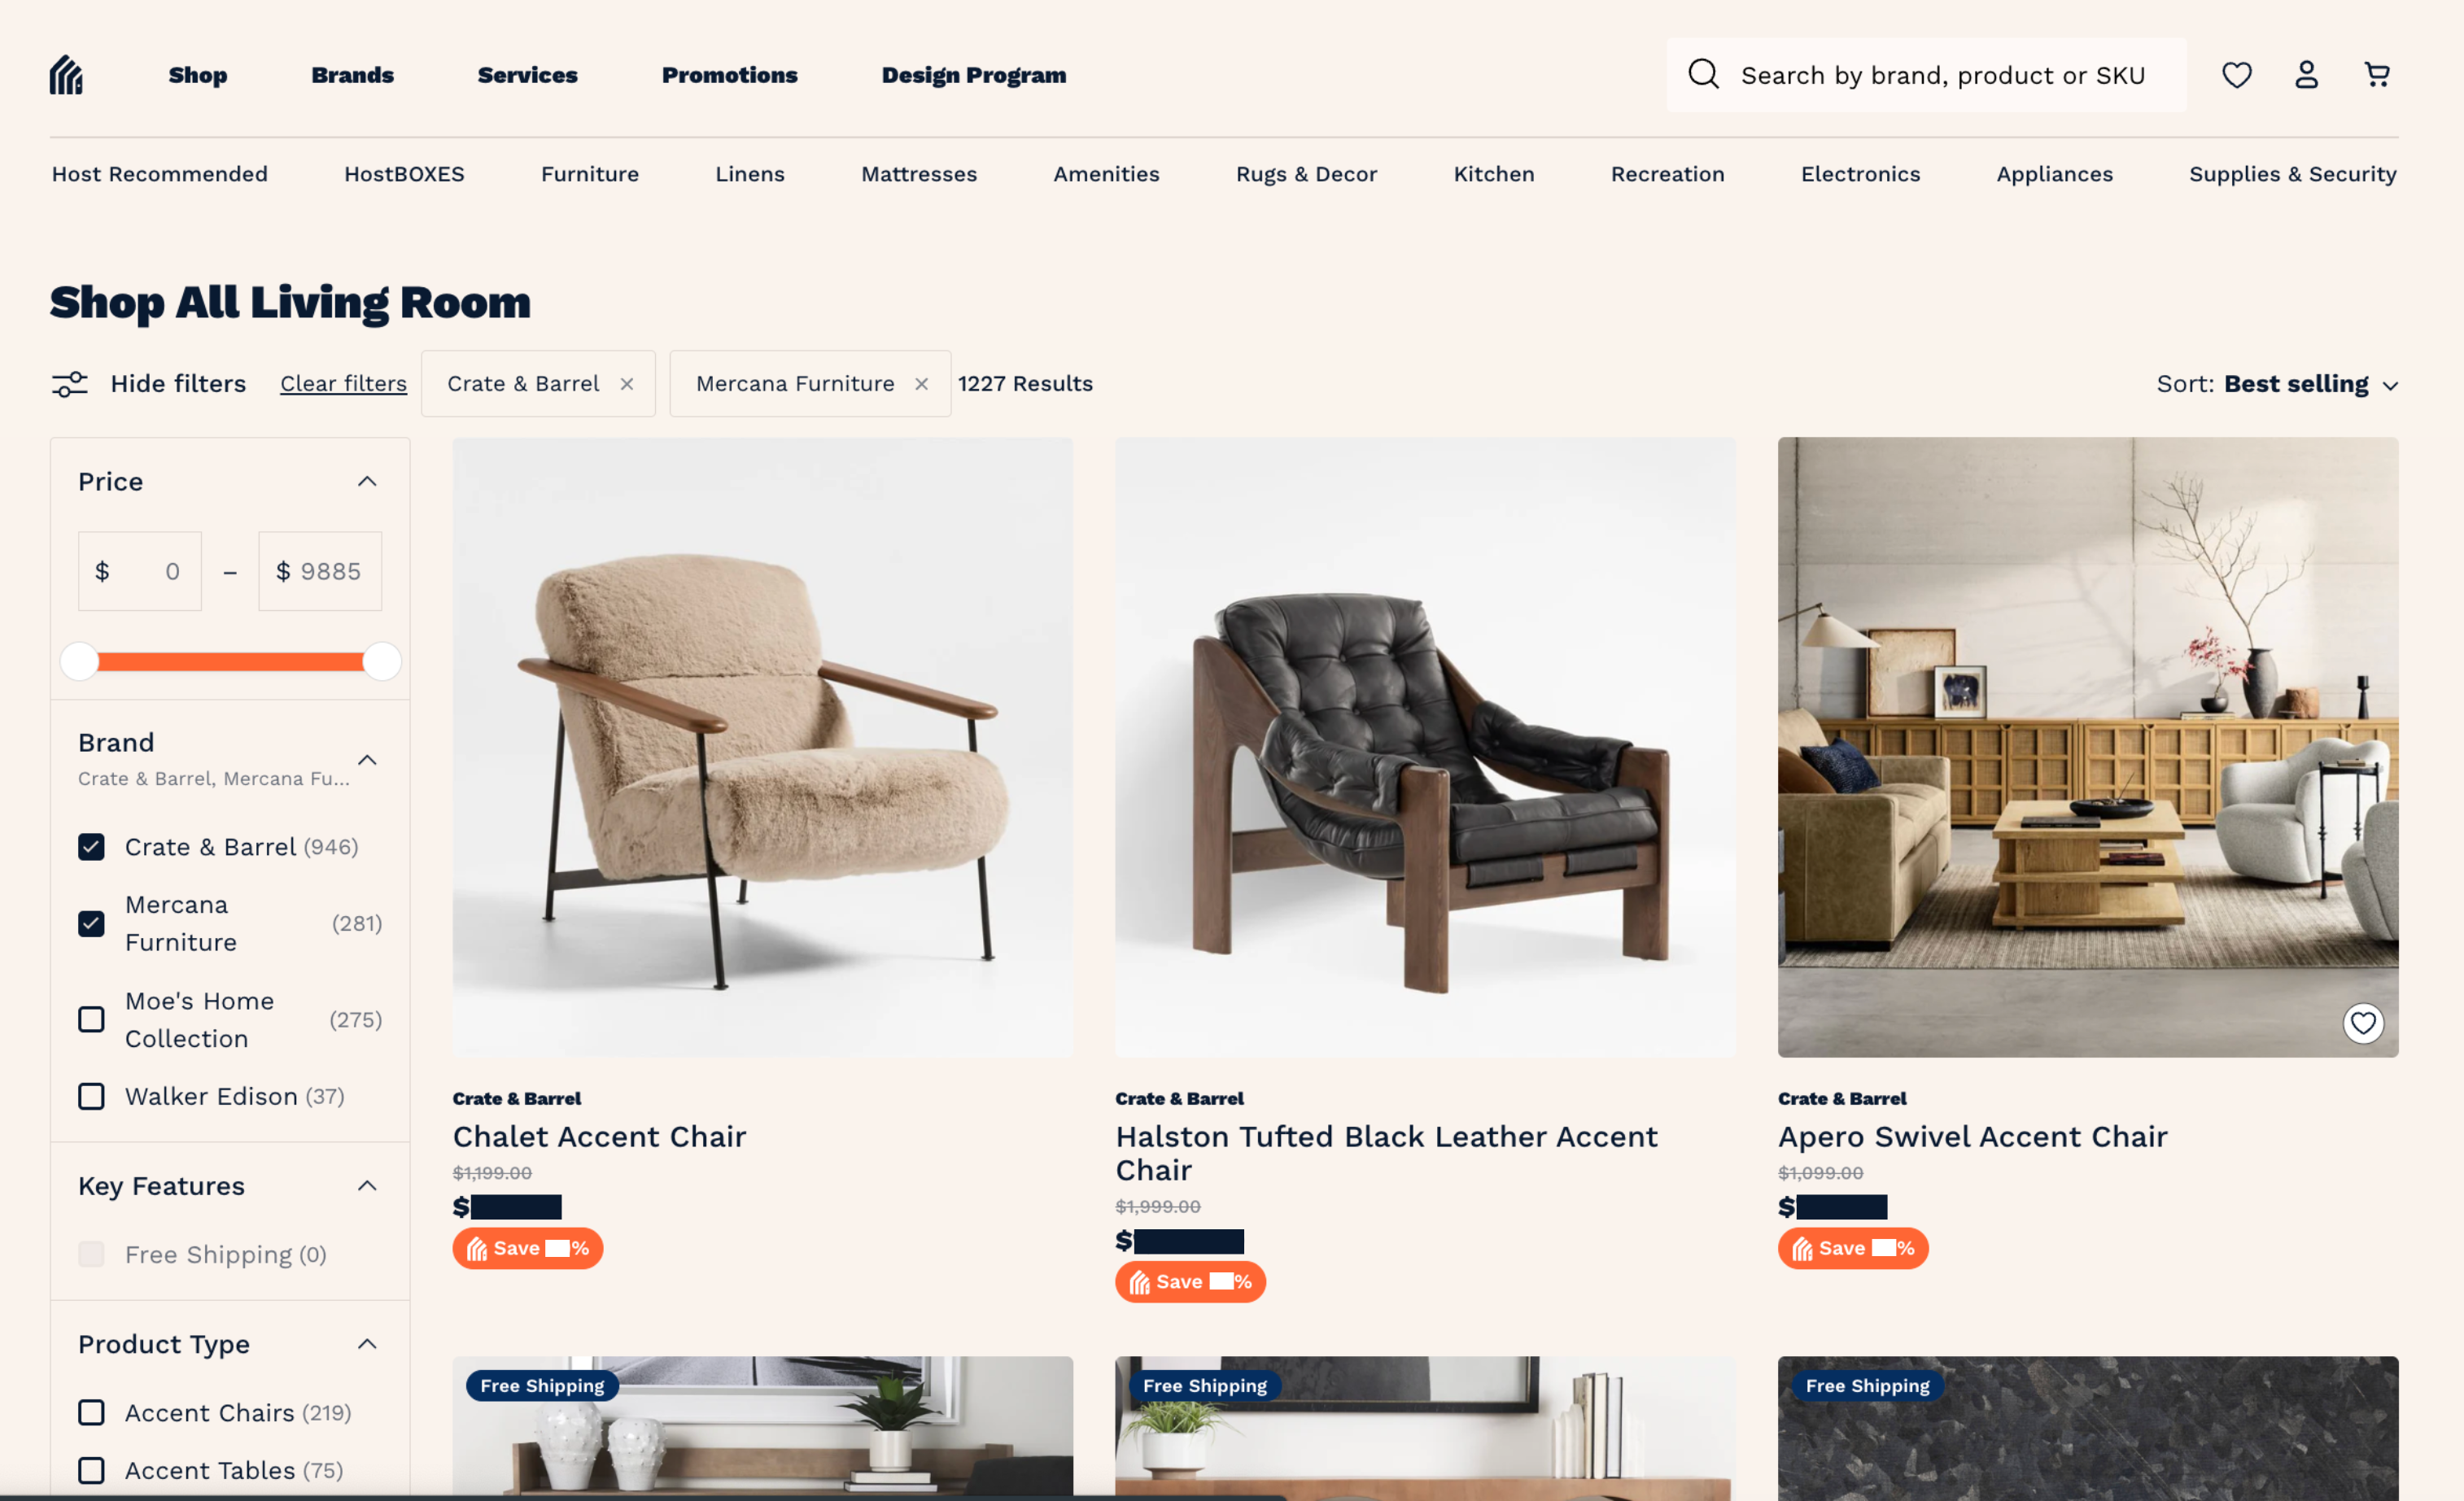Viewport: 2464px width, 1501px height.
Task: Click the Hide filters sliders icon
Action: (x=69, y=384)
